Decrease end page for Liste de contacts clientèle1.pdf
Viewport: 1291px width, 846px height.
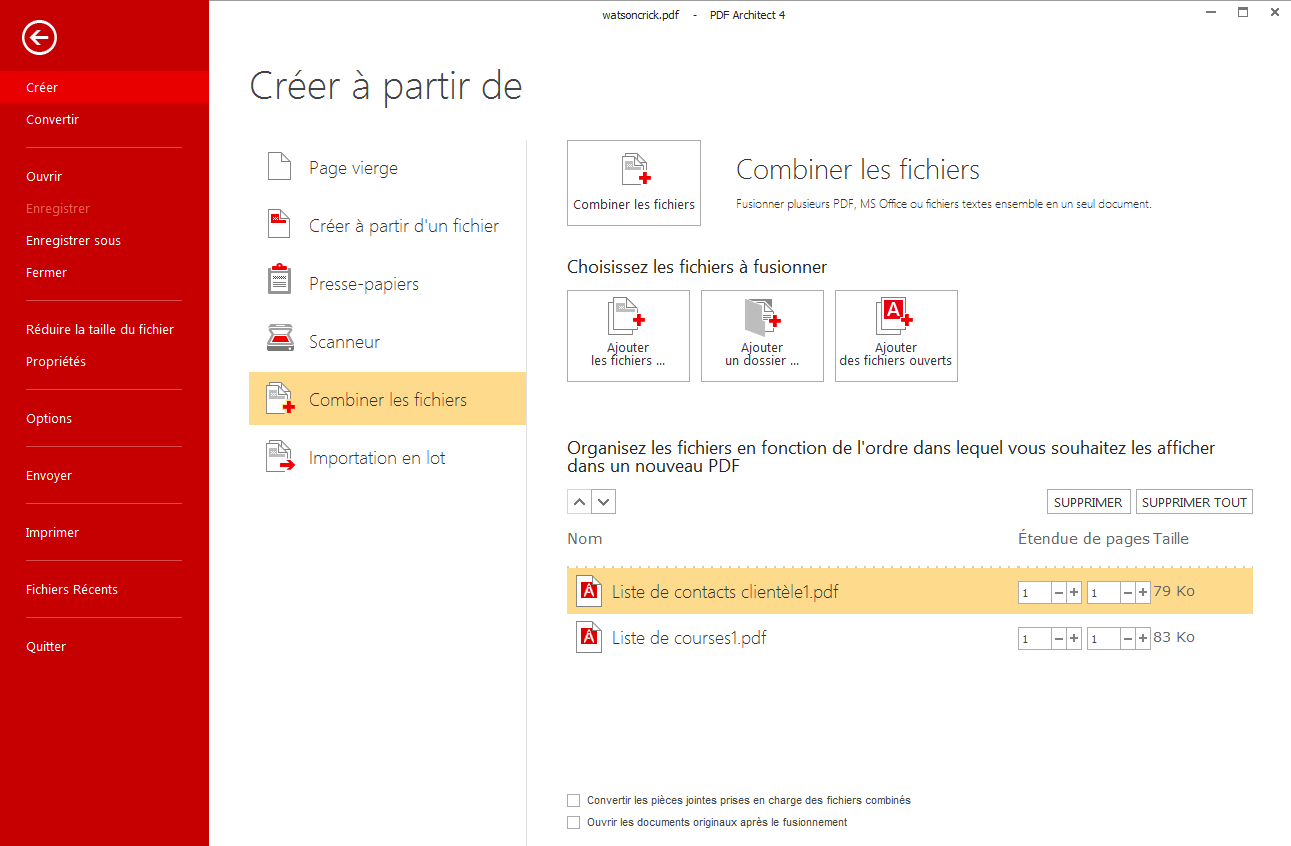(1127, 593)
